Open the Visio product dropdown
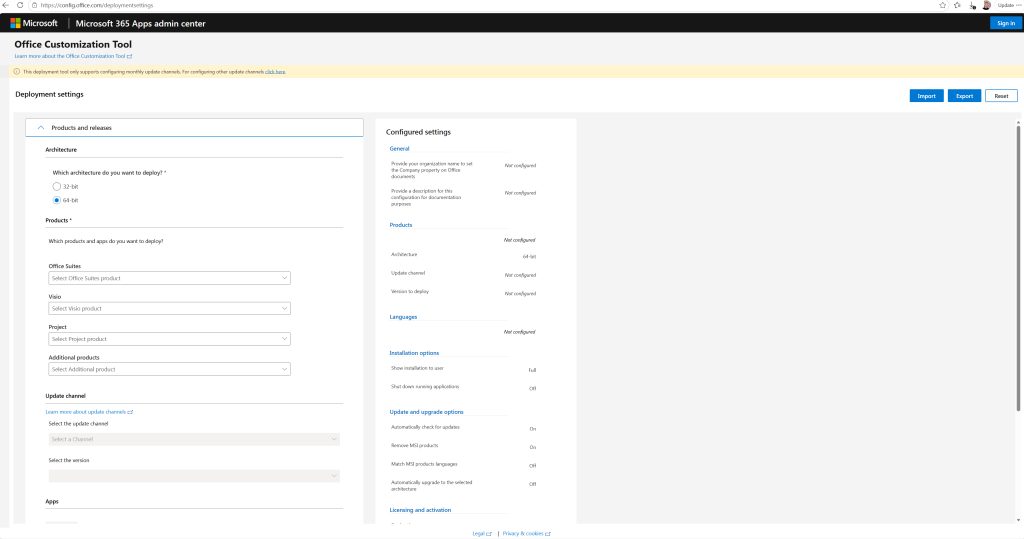The image size is (1024, 539). click(169, 308)
